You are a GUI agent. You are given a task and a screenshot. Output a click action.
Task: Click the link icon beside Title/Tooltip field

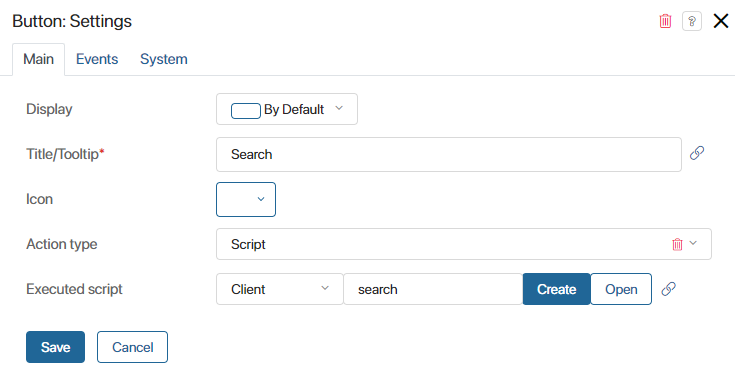click(x=697, y=153)
